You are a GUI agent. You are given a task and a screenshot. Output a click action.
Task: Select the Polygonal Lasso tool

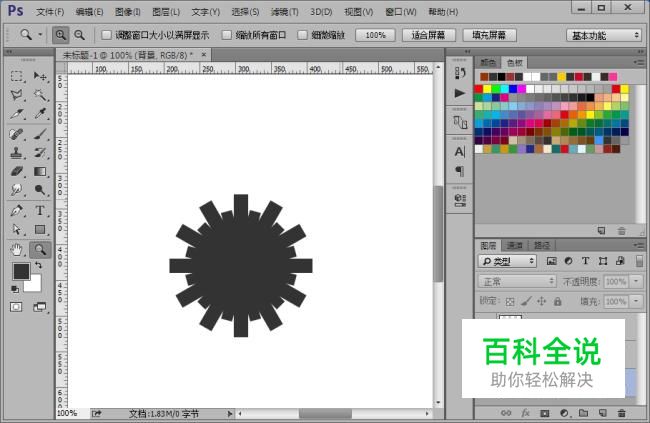pos(17,95)
